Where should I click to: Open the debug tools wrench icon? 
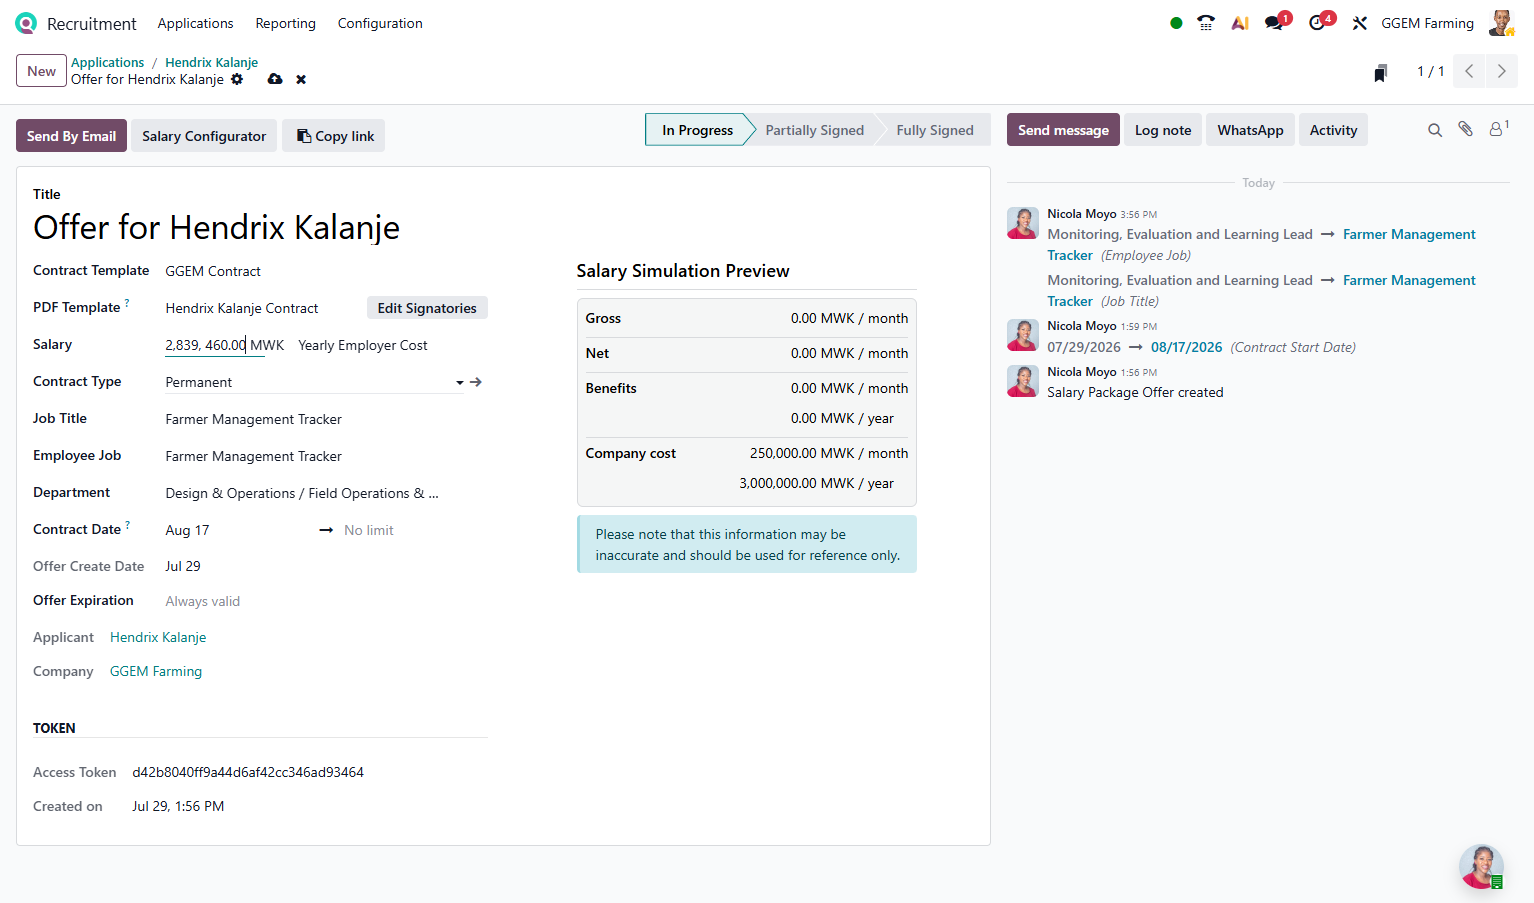coord(1360,23)
